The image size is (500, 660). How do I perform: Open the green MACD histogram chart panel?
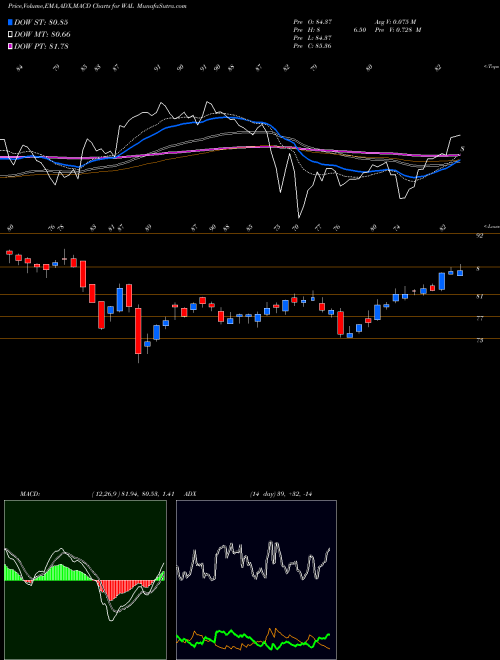85,580
